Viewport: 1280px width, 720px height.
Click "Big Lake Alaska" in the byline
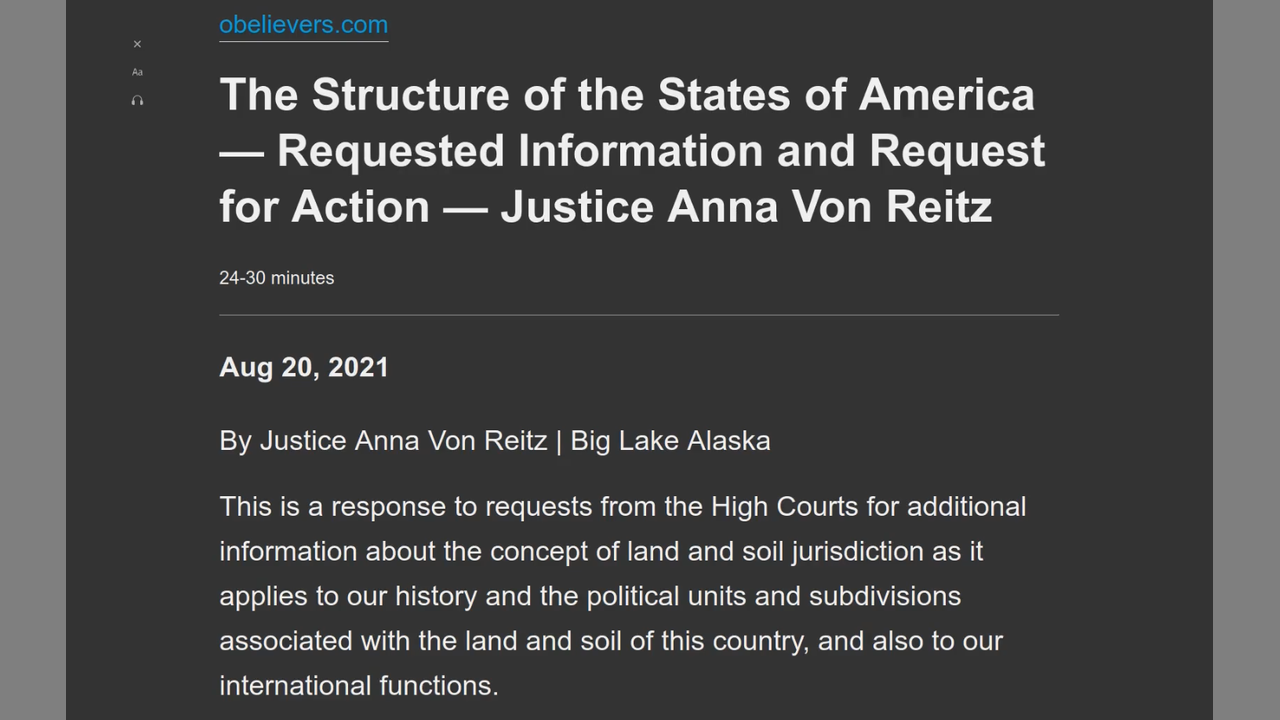tap(670, 441)
